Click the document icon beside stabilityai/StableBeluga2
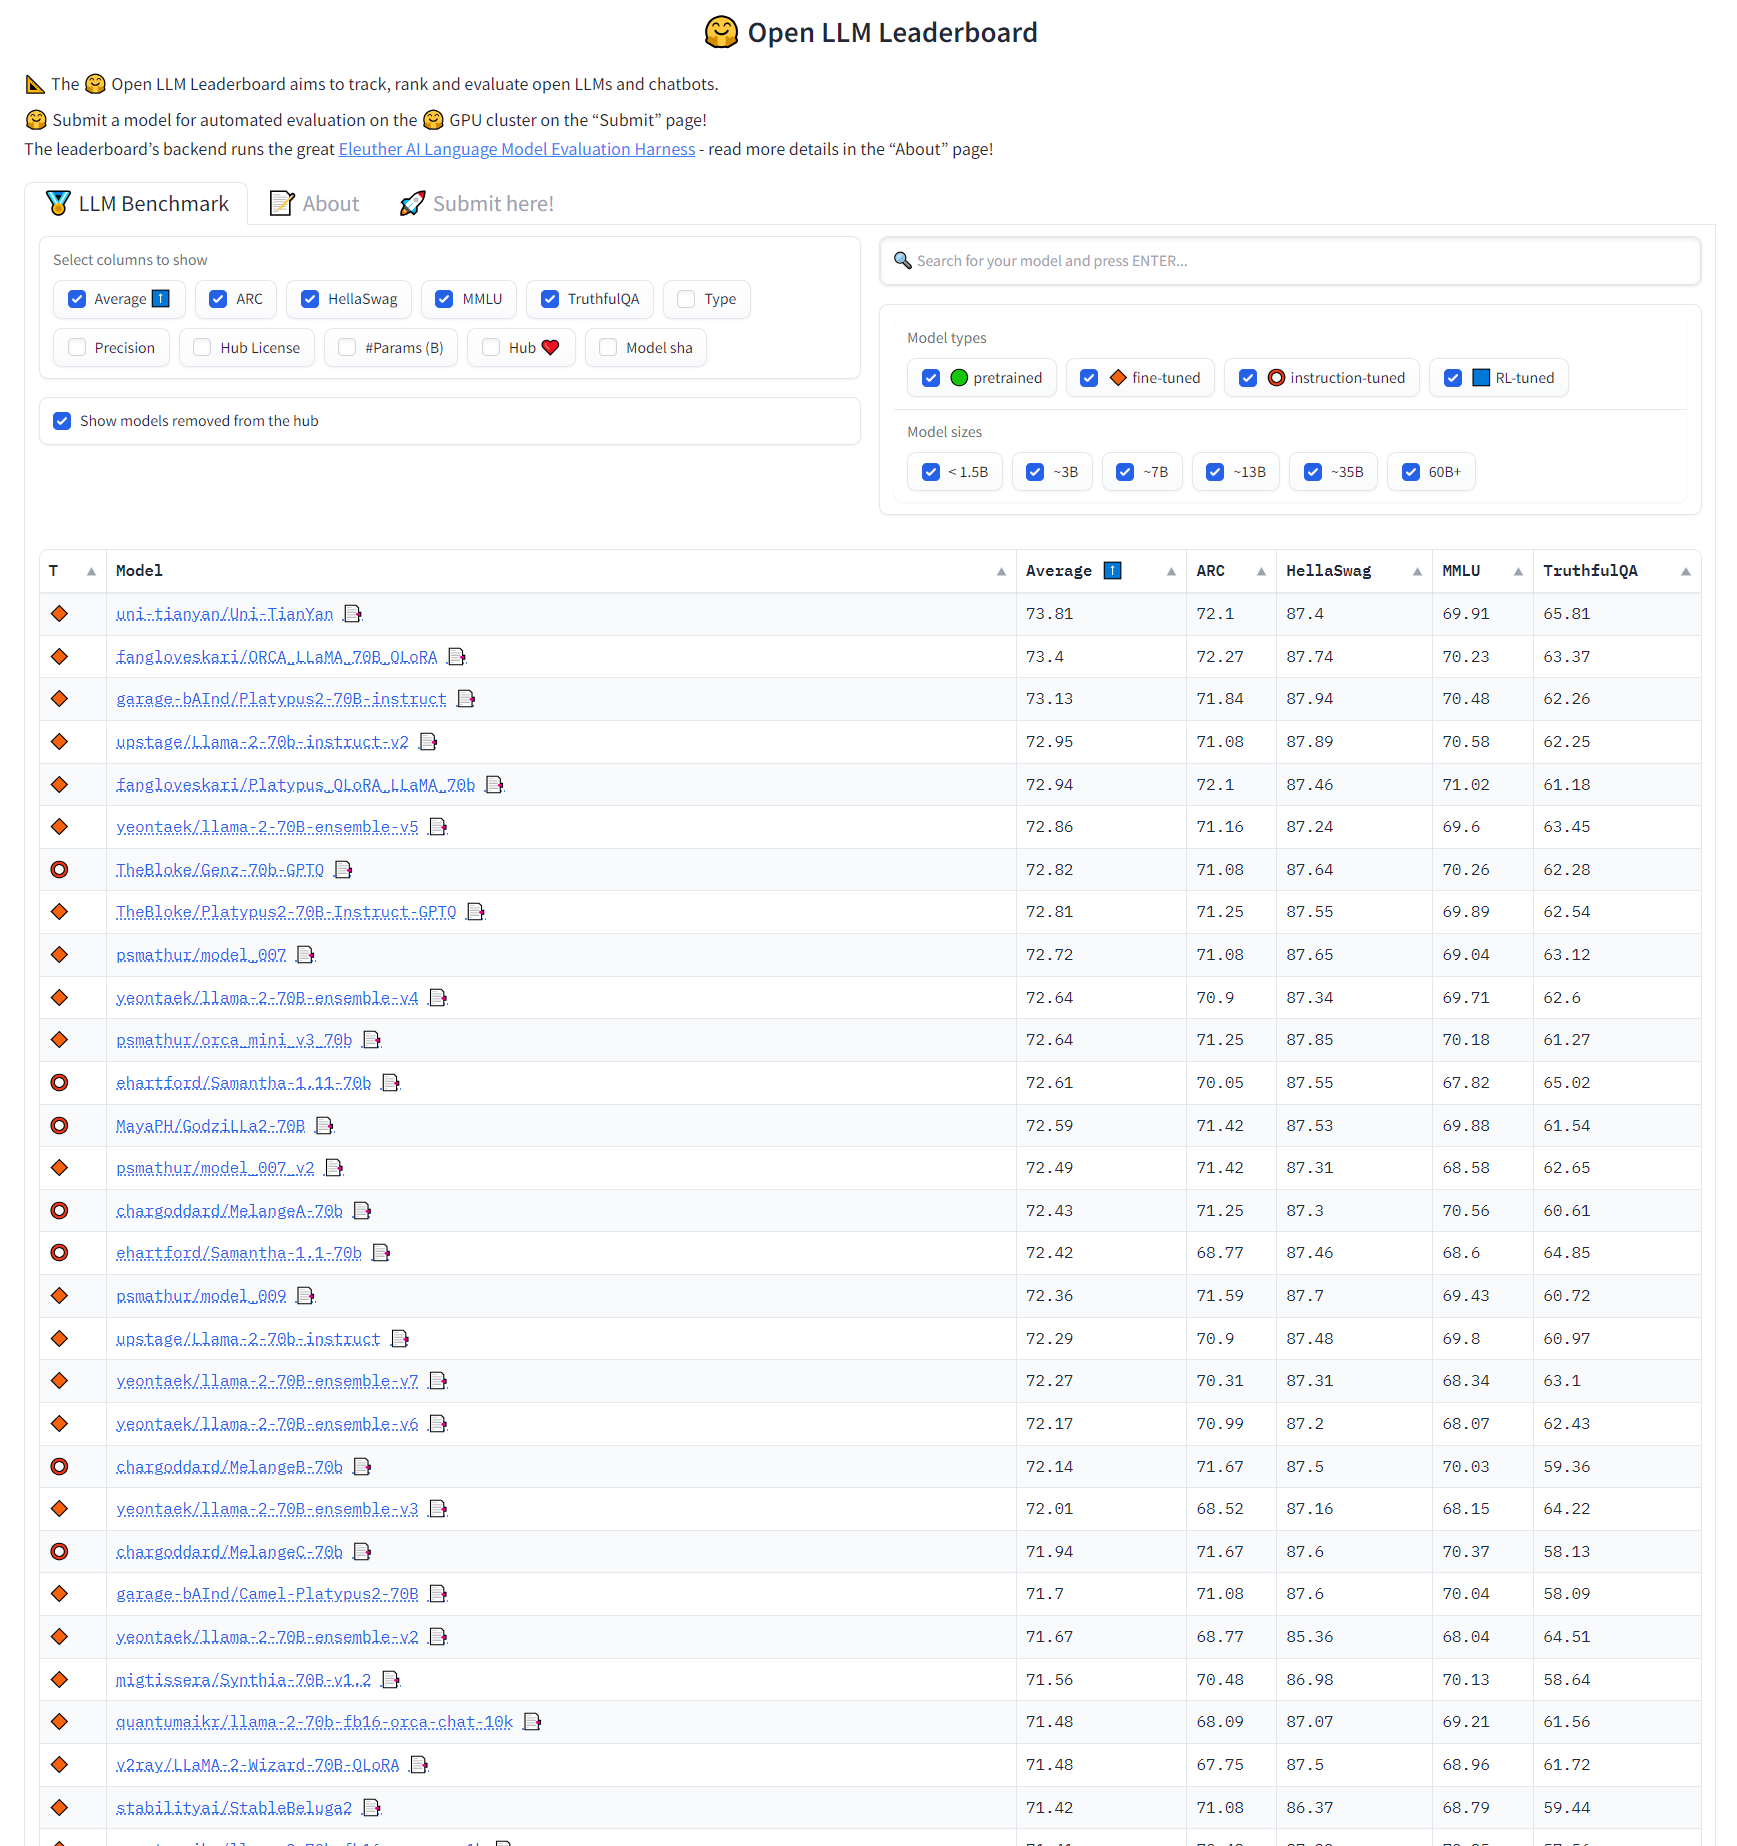1737x1846 pixels. click(x=371, y=1808)
